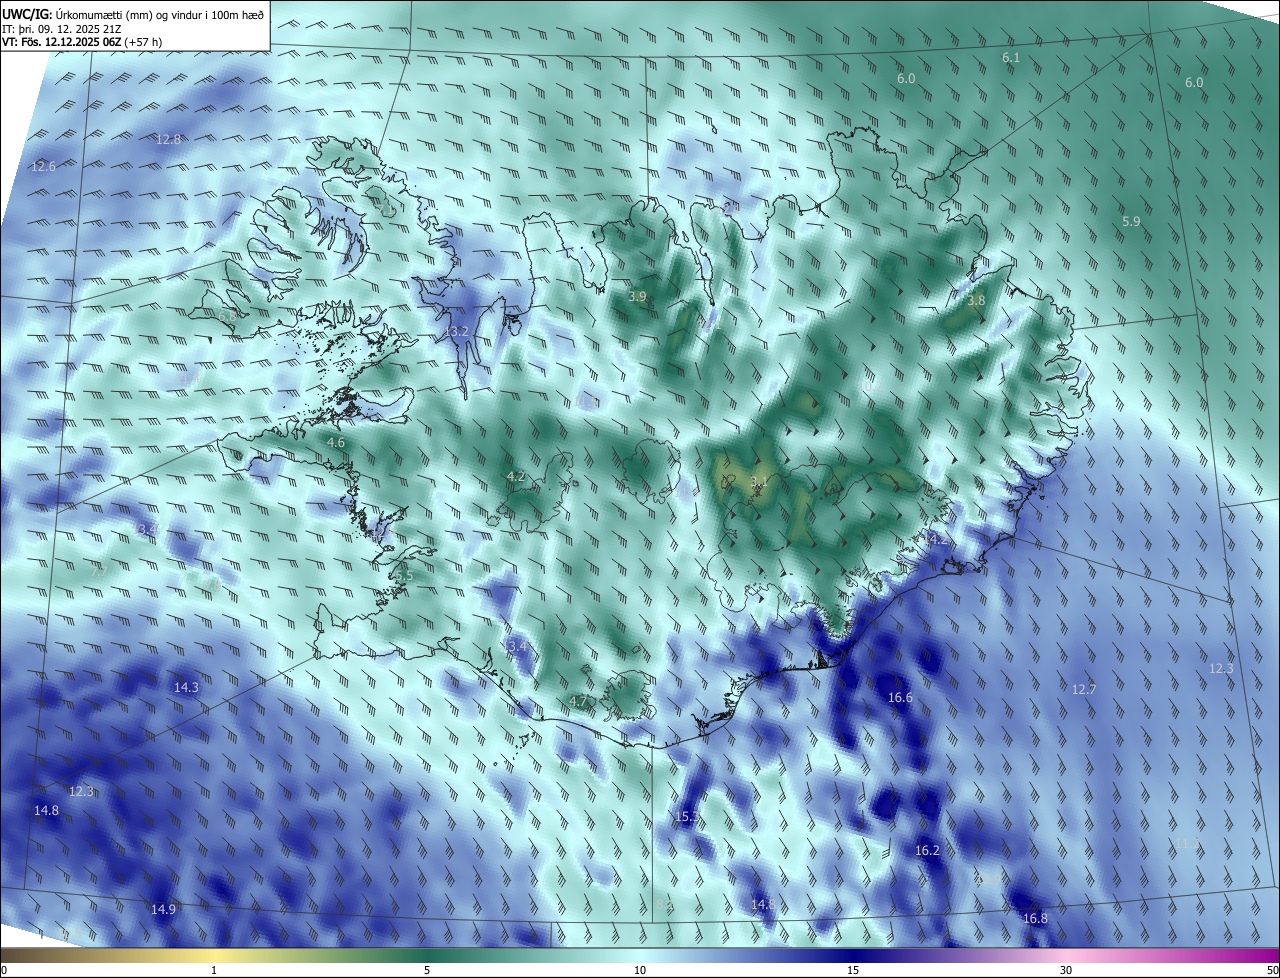
Task: Click the initial time line 'IT: þri. 09. 12. 2025 21Z'
Action: tap(63, 29)
